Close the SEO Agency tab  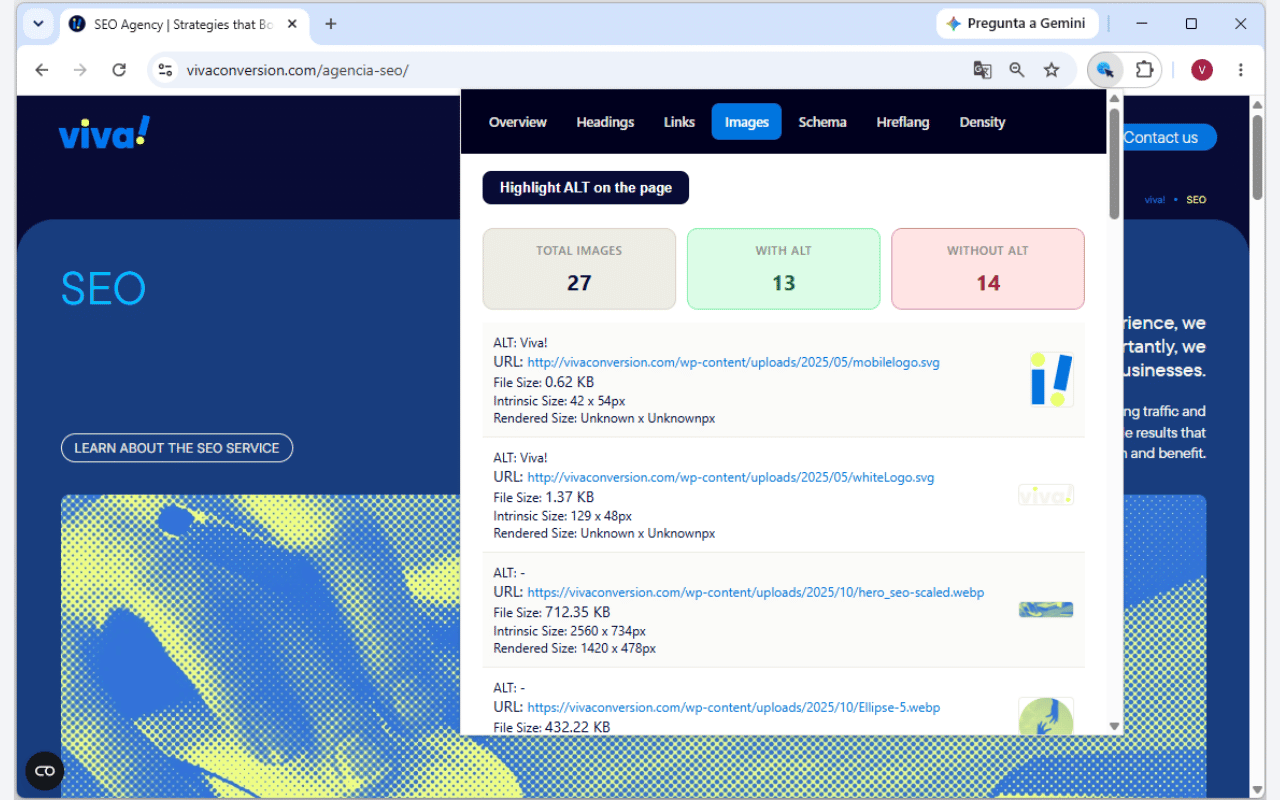(293, 24)
